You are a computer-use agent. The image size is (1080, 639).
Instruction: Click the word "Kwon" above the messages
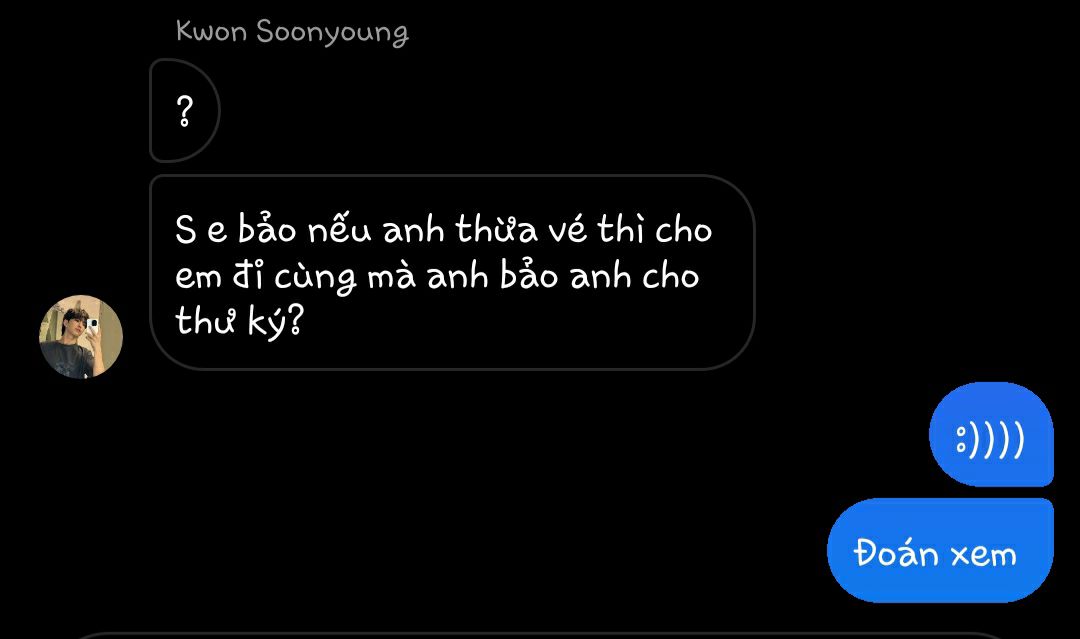click(211, 32)
